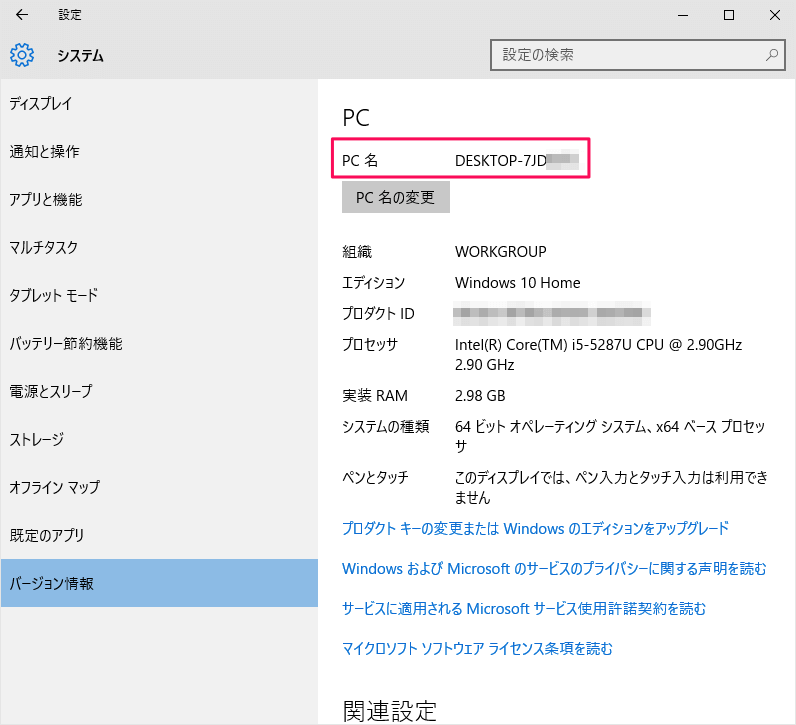Select 通知と操作 in the sidebar
Image resolution: width=796 pixels, height=725 pixels.
point(45,152)
